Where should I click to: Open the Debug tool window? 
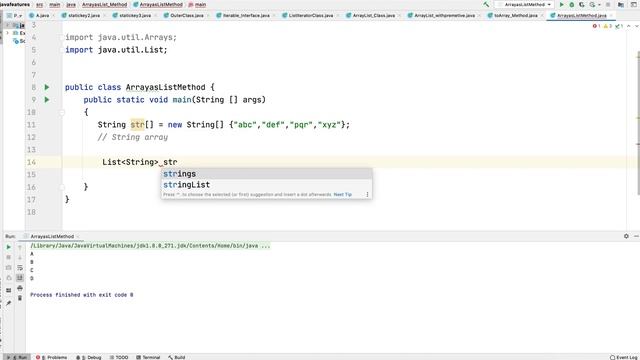pyautogui.click(x=89, y=357)
